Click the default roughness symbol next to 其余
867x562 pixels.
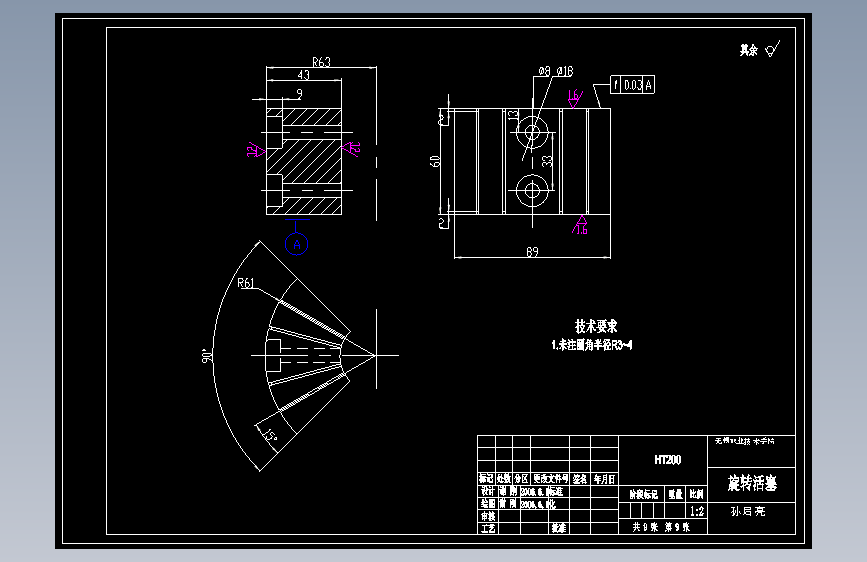(x=772, y=49)
